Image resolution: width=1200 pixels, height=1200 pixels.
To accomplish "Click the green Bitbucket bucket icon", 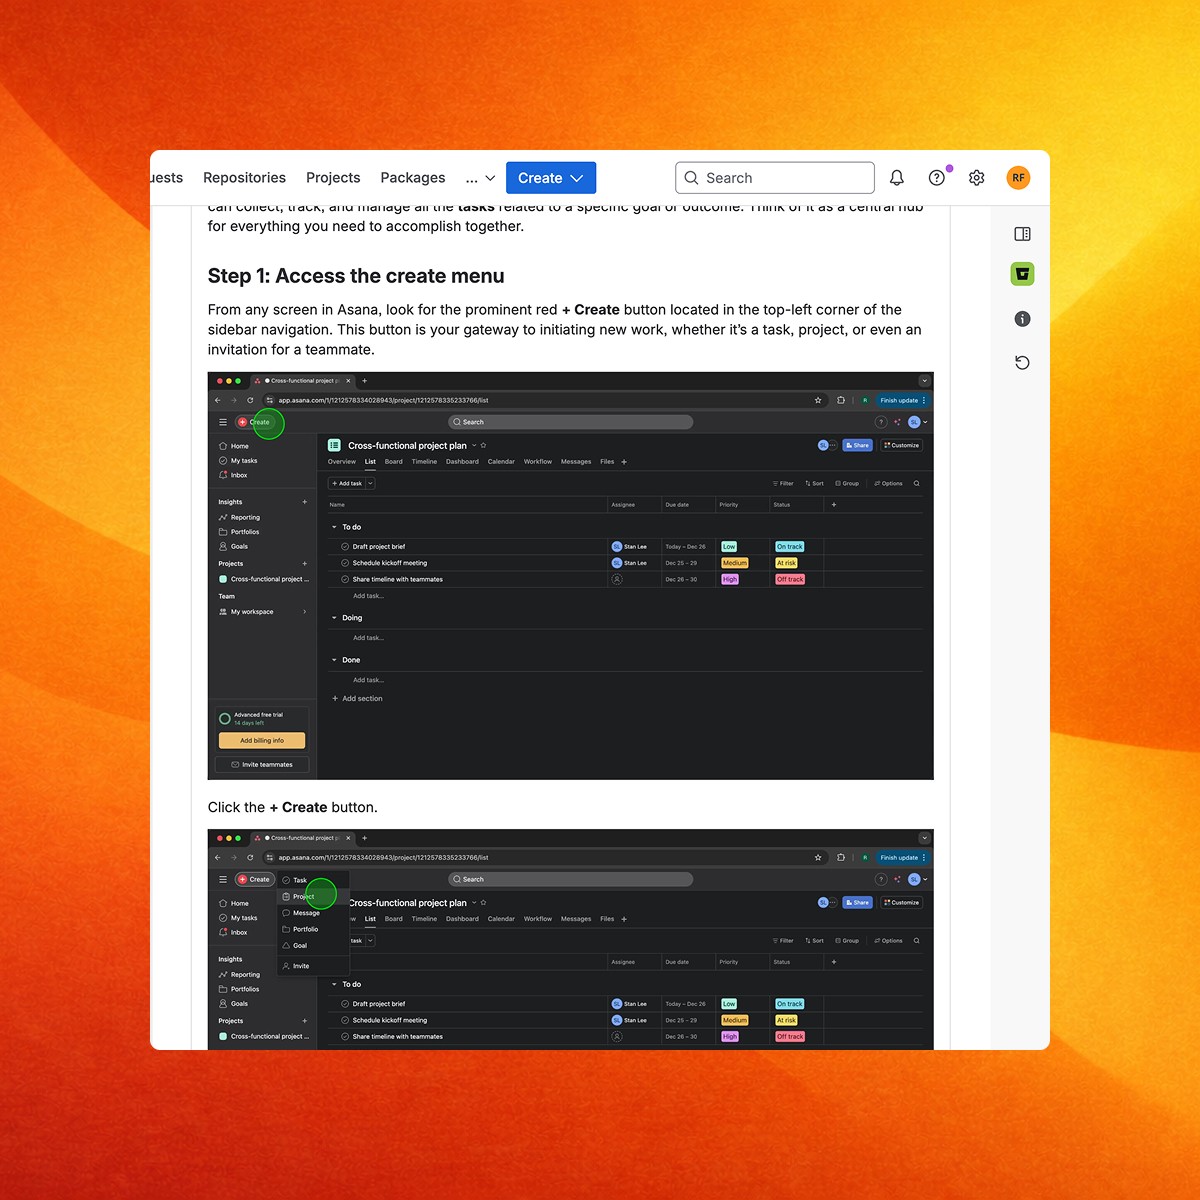I will pos(1022,274).
